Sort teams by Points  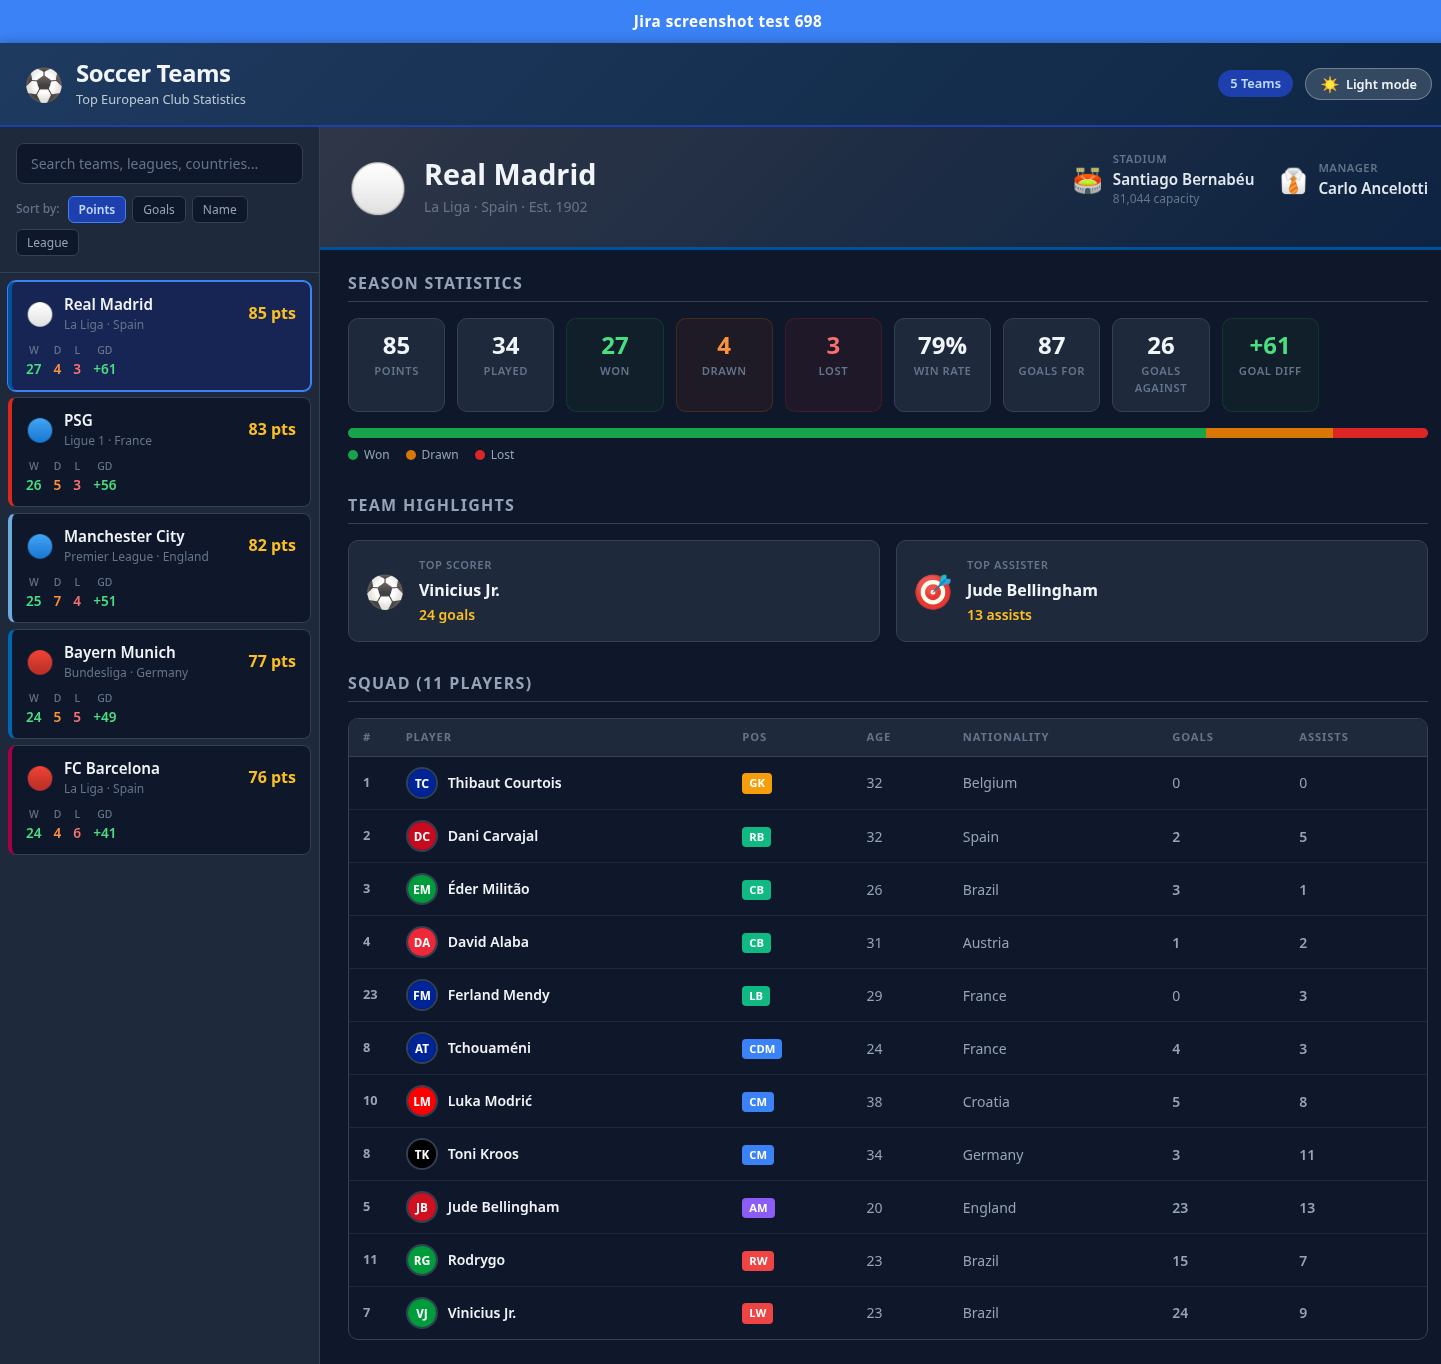[x=97, y=209]
